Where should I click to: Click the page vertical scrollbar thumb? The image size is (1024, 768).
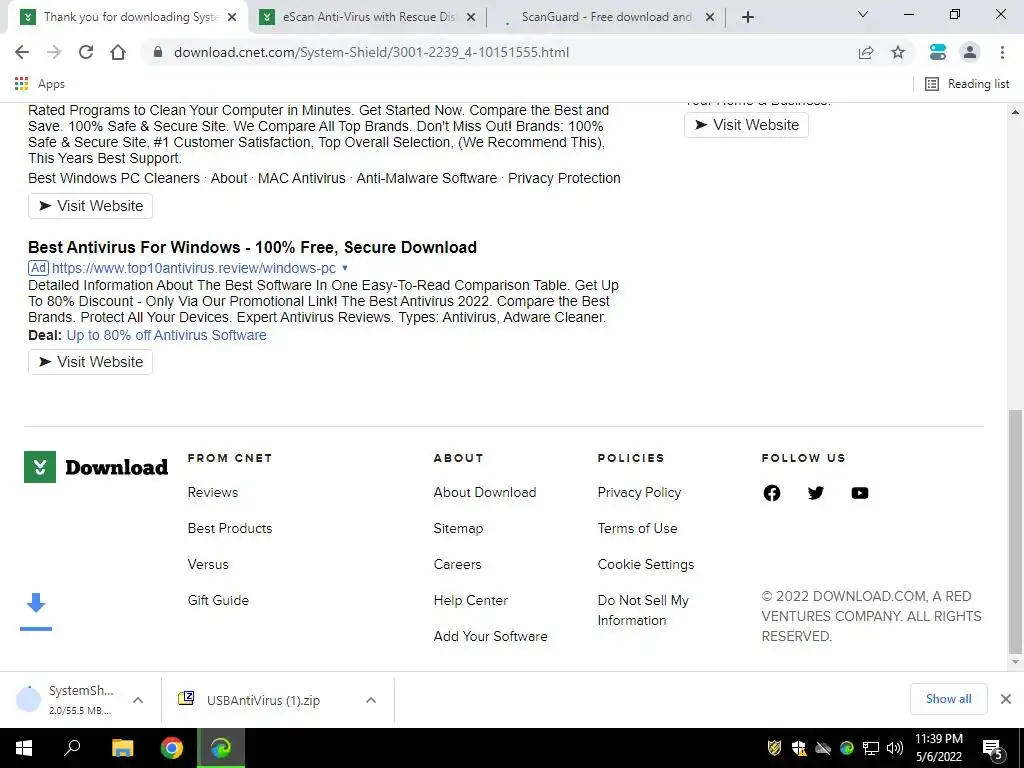tap(1015, 532)
